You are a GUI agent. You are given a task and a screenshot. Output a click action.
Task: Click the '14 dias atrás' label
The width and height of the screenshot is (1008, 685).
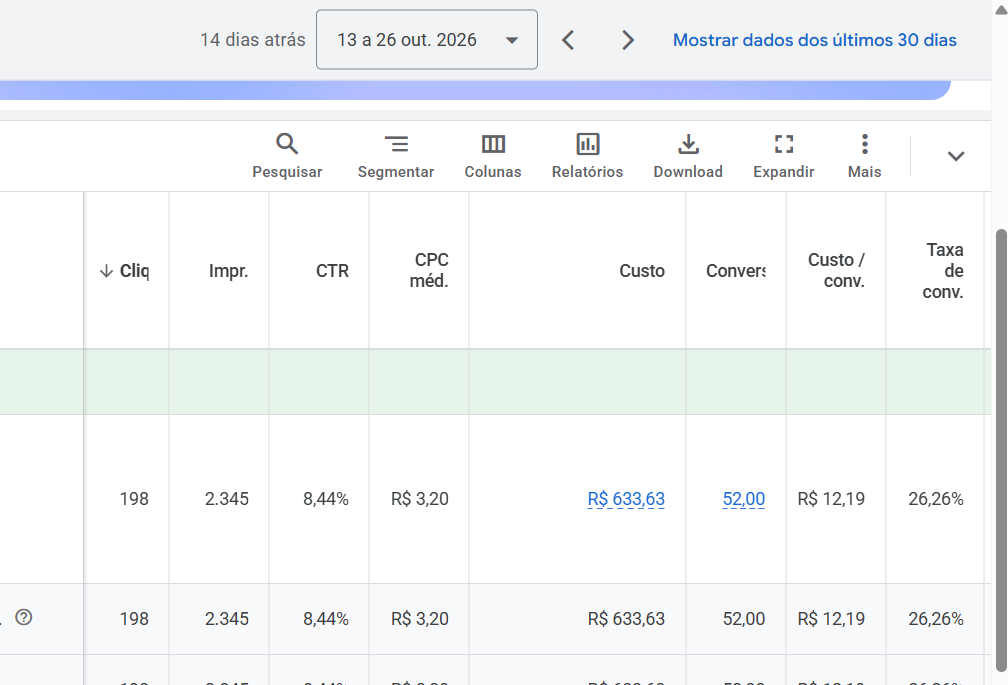tap(253, 40)
